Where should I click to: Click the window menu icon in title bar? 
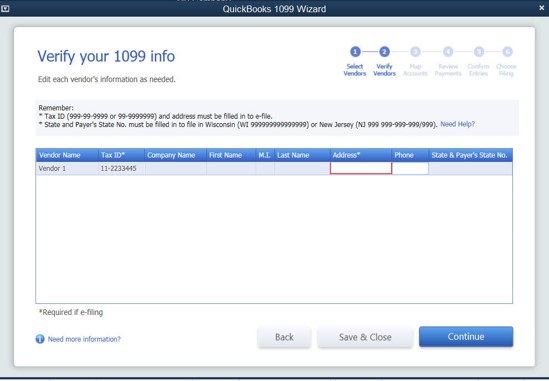pyautogui.click(x=5, y=8)
